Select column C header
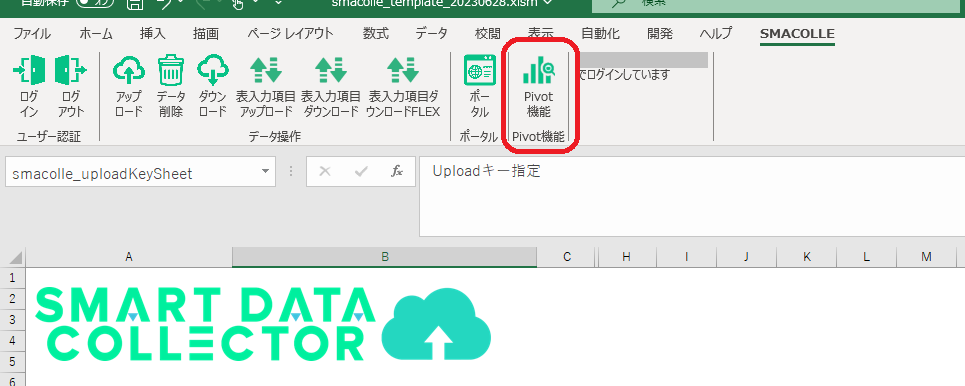Viewport: 965px width, 386px height. click(567, 257)
